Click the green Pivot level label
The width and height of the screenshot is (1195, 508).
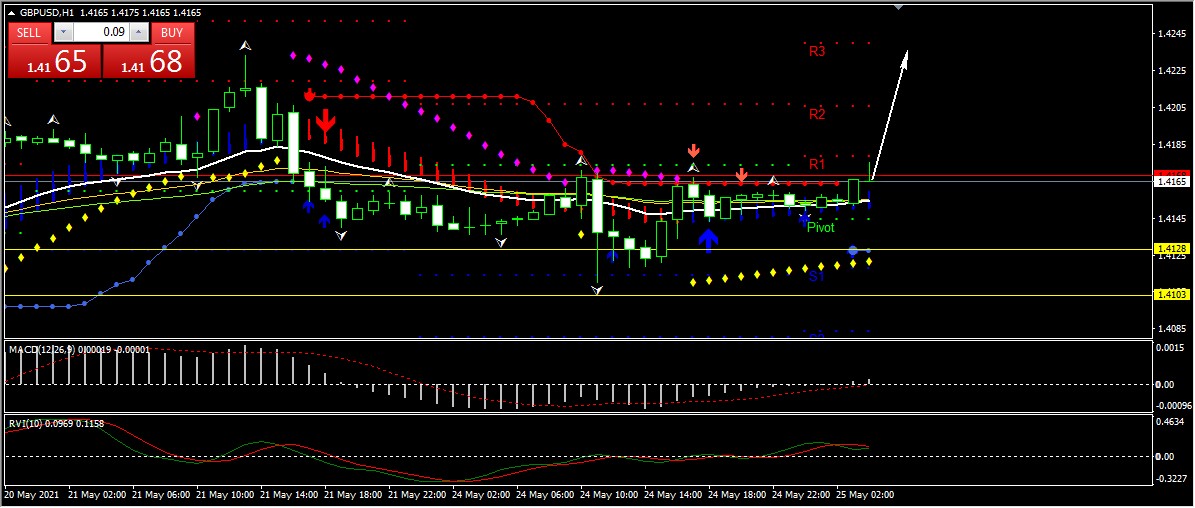(x=820, y=228)
